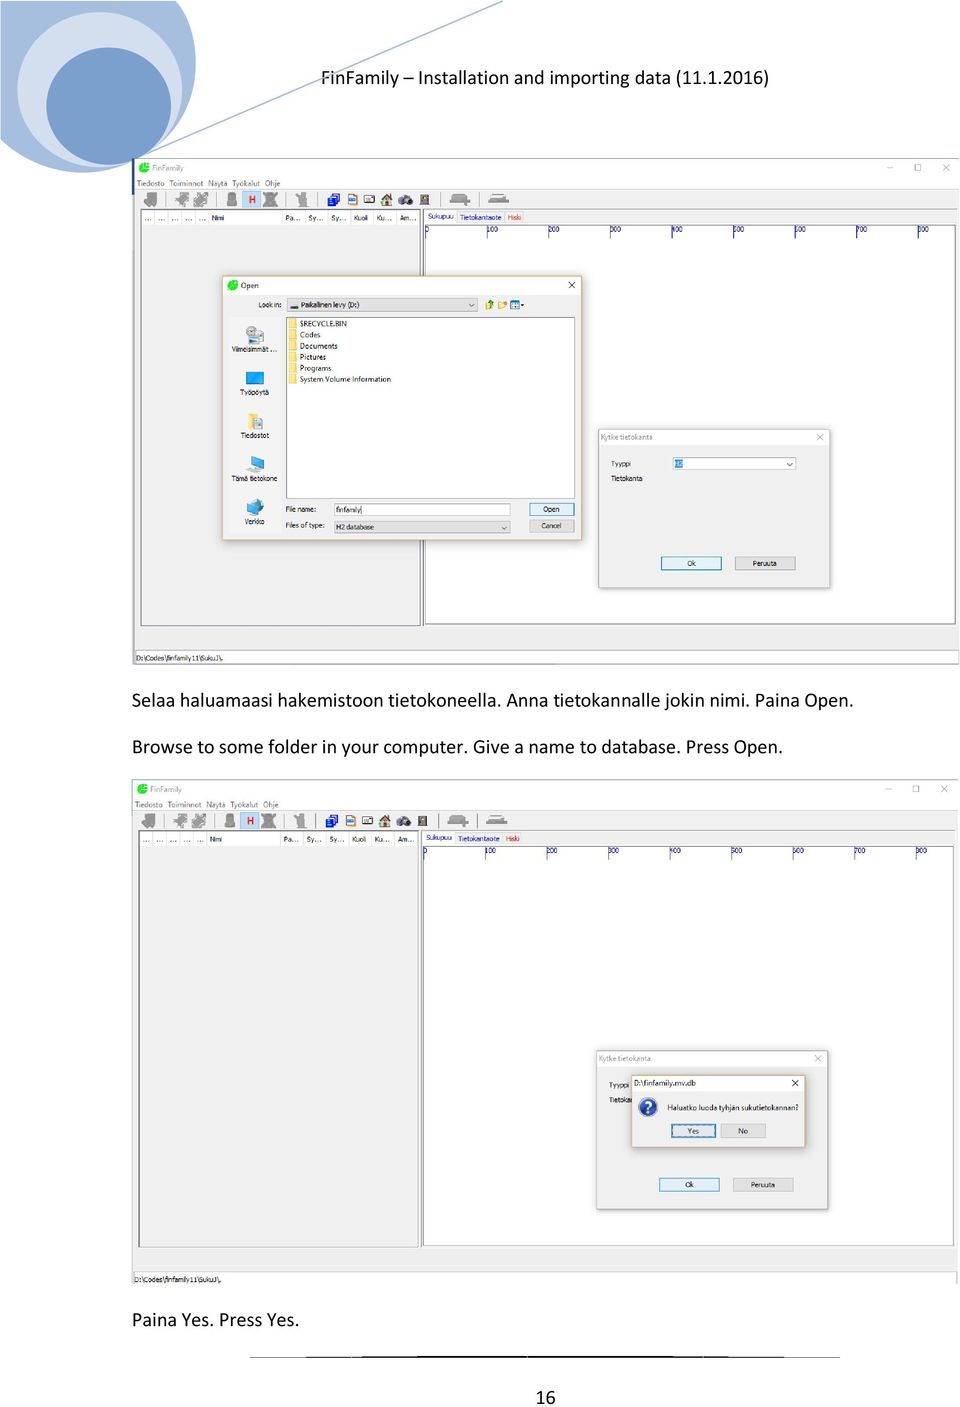Select Tietokantaote tab in second screenshot
The width and height of the screenshot is (960, 1407).
coord(479,838)
